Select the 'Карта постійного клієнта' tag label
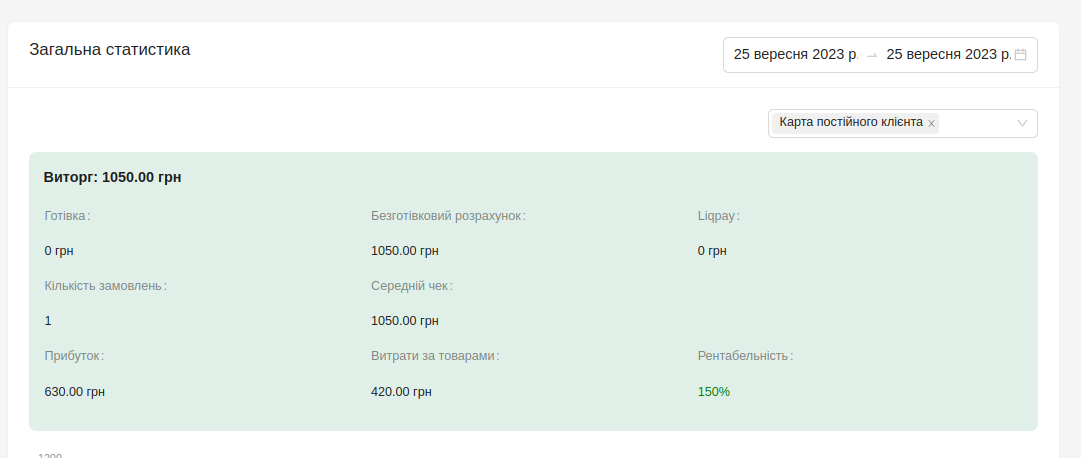 point(851,122)
